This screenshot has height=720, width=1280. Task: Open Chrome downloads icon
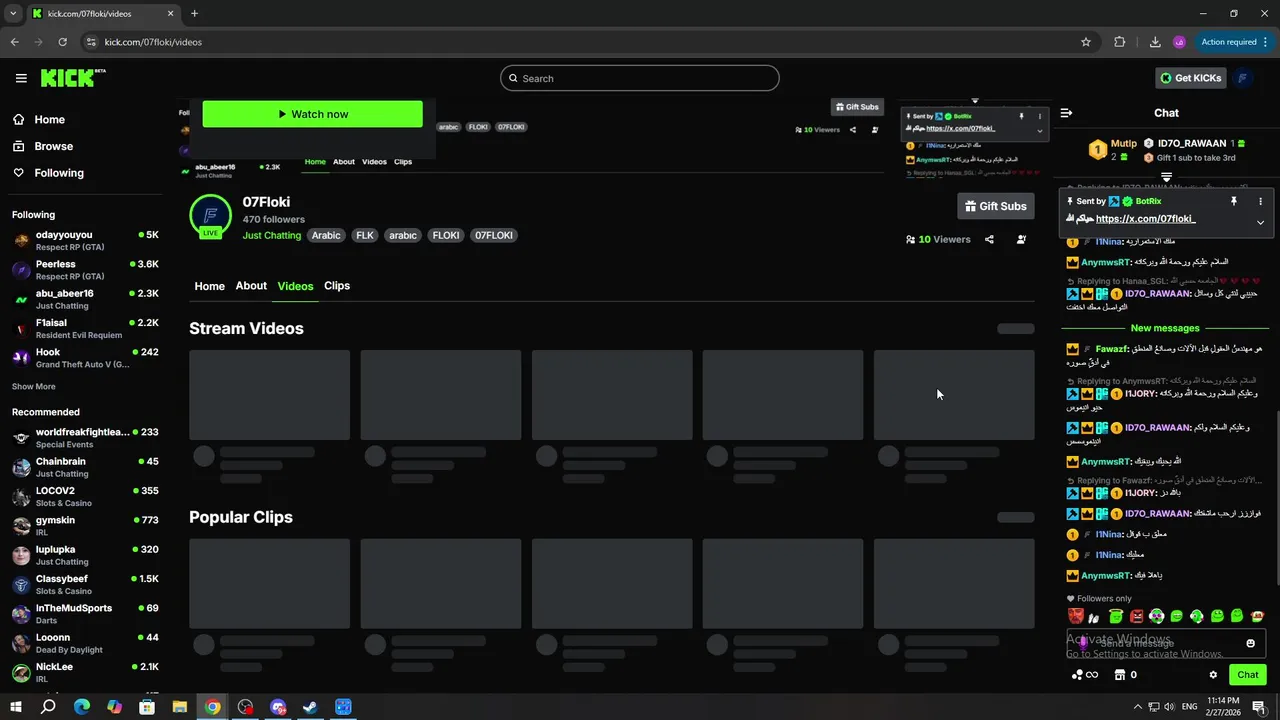pyautogui.click(x=1155, y=42)
